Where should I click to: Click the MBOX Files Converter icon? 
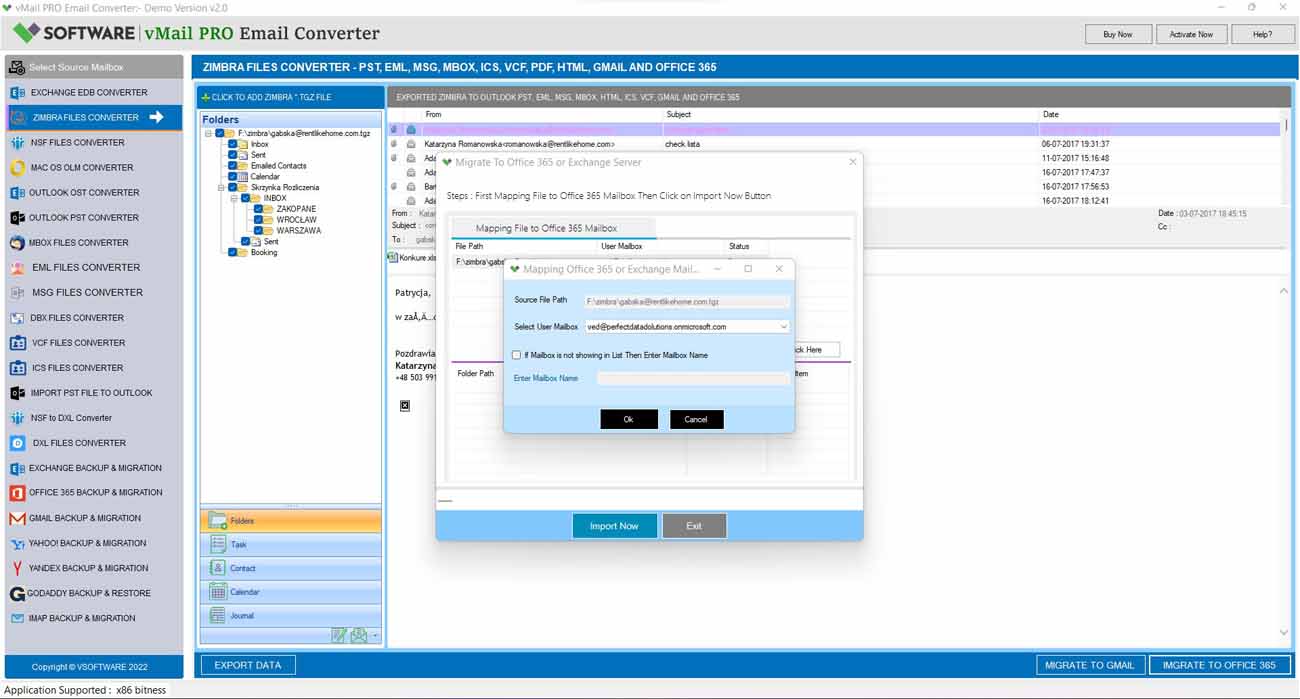[17, 242]
